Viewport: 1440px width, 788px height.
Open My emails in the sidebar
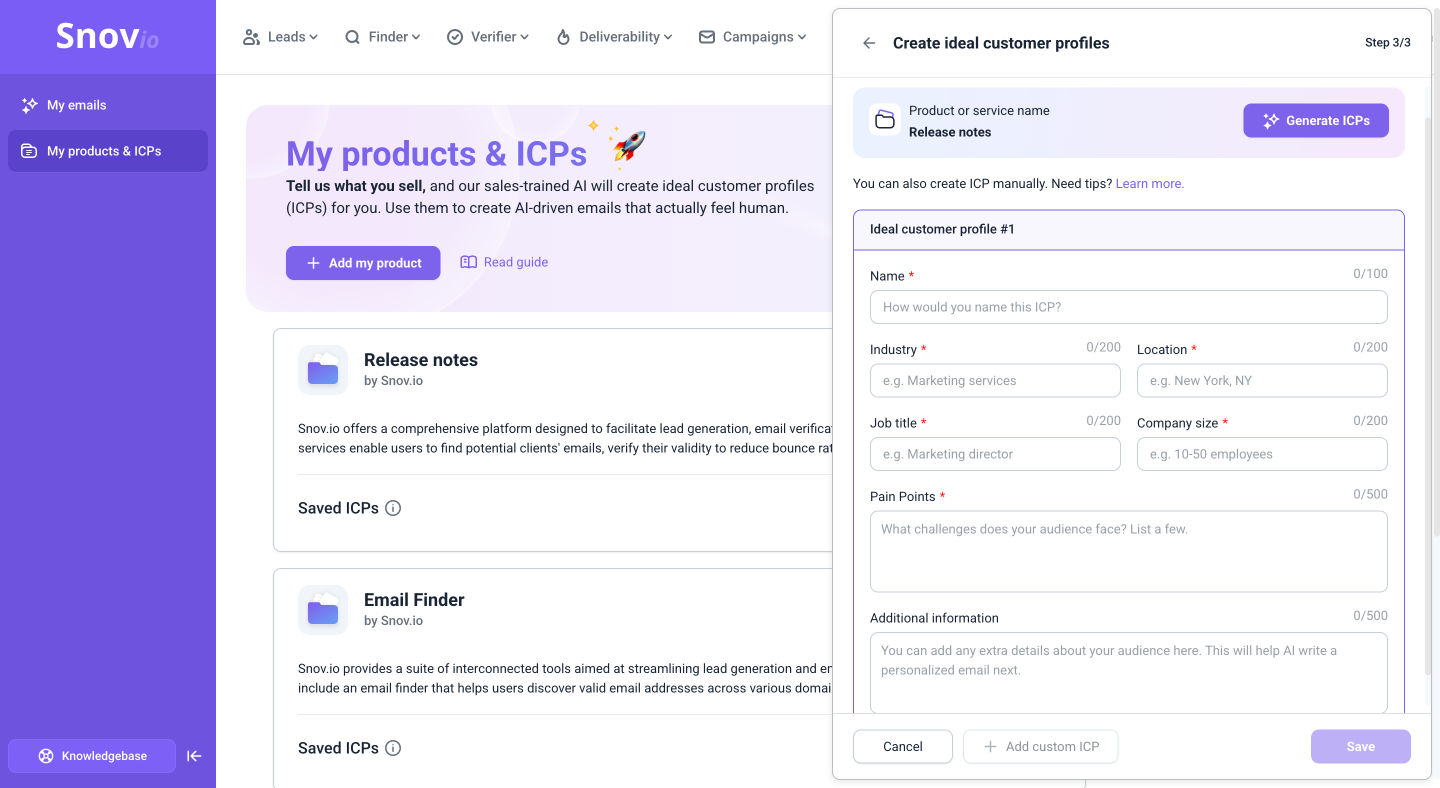108,105
